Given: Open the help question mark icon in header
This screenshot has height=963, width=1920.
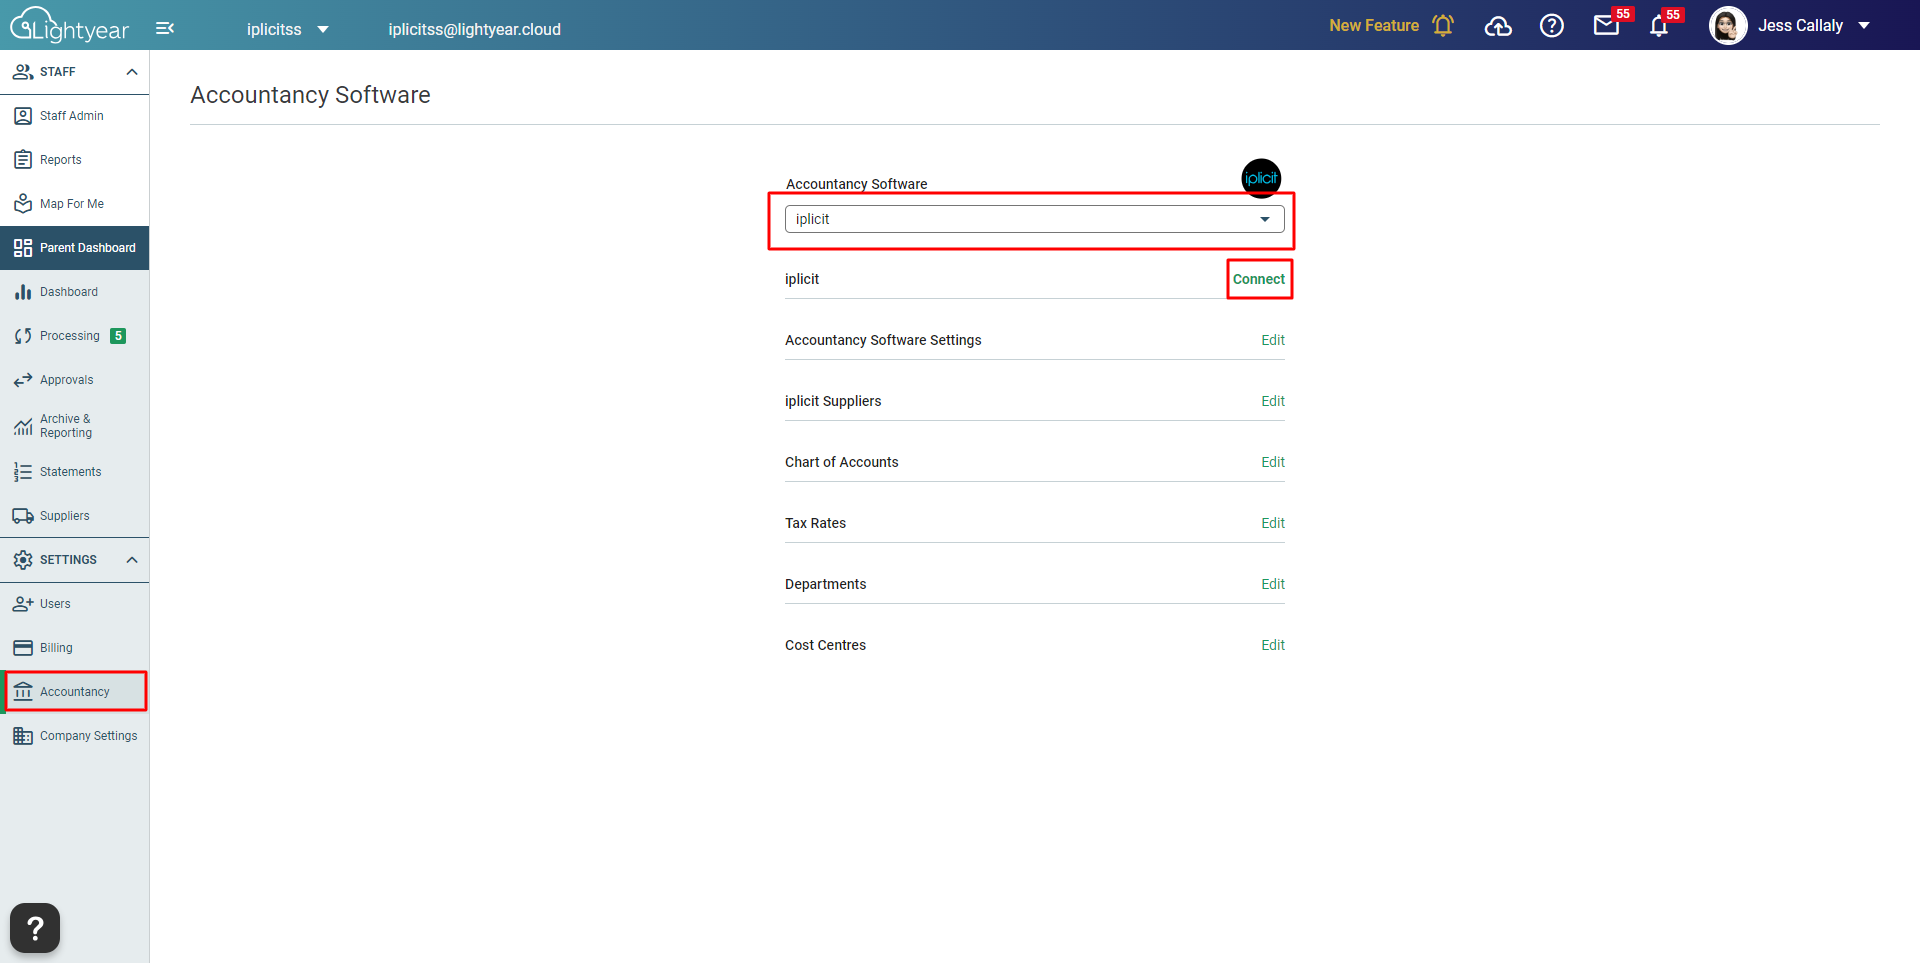Looking at the screenshot, I should tap(1552, 26).
